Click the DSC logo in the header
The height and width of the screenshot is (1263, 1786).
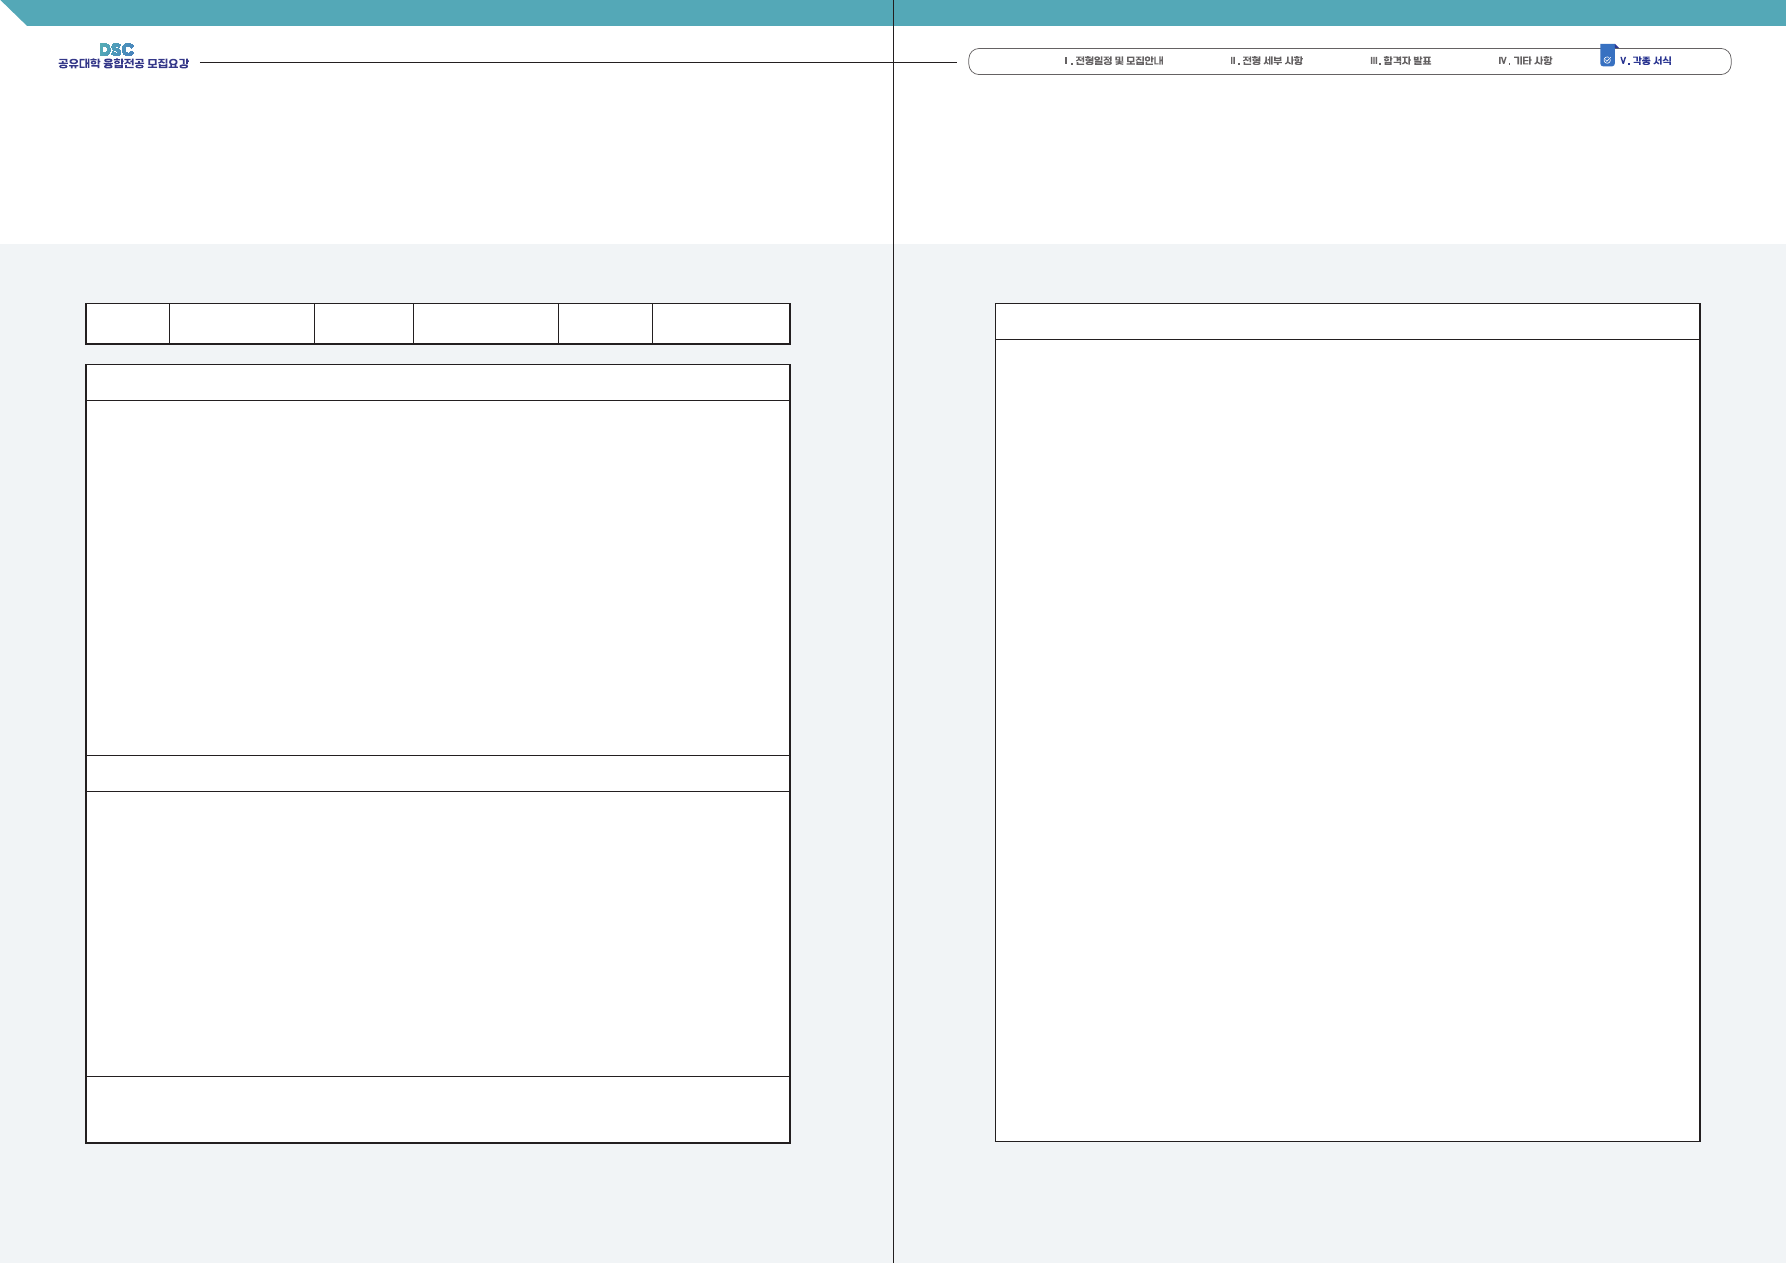(x=116, y=49)
